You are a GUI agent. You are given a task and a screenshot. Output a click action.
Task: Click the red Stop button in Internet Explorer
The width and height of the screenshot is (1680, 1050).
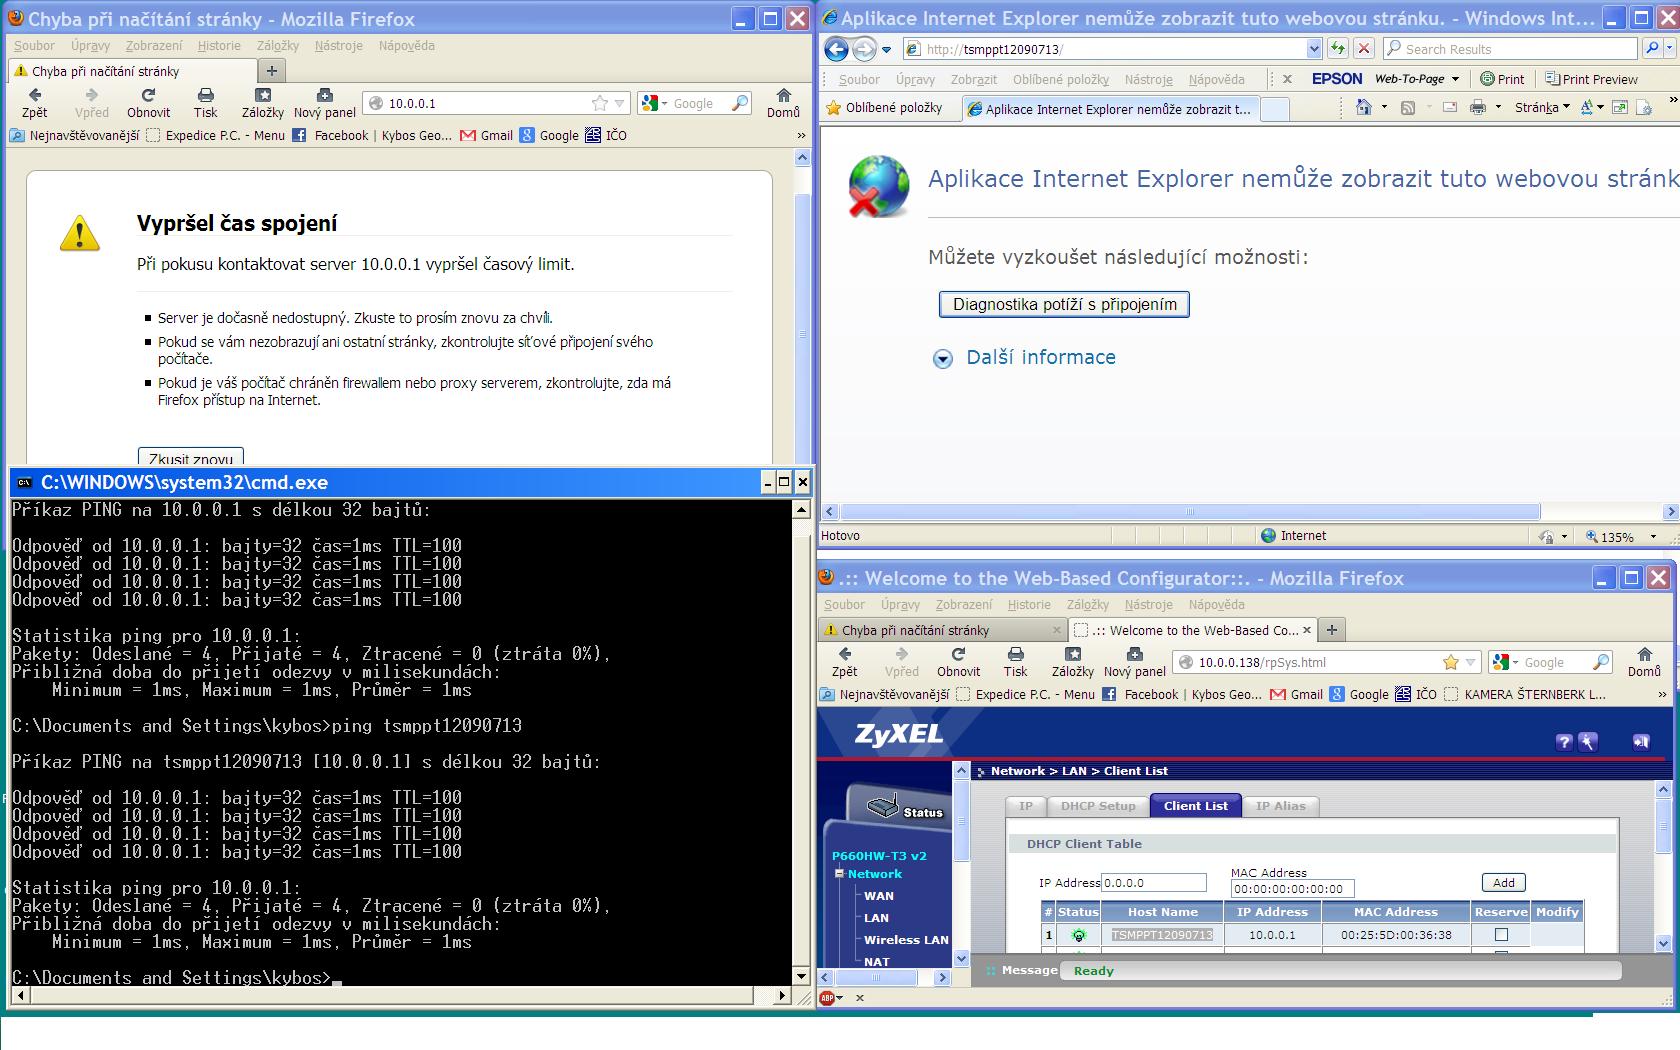pos(1364,48)
